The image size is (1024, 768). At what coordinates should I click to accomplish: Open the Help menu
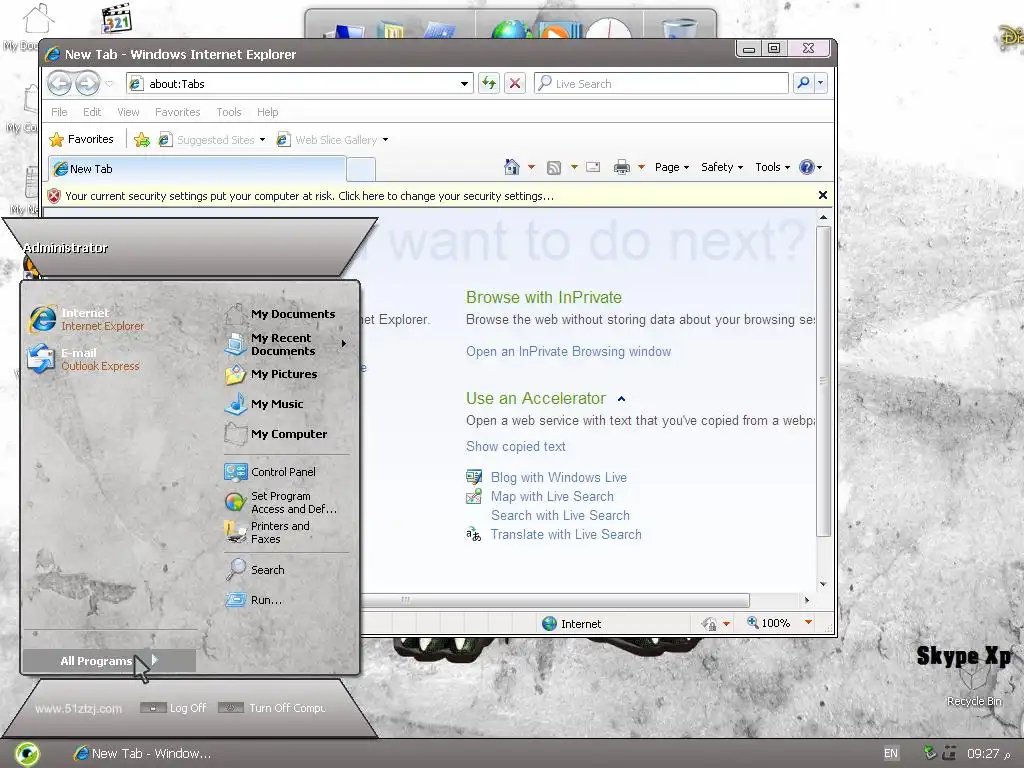click(268, 112)
